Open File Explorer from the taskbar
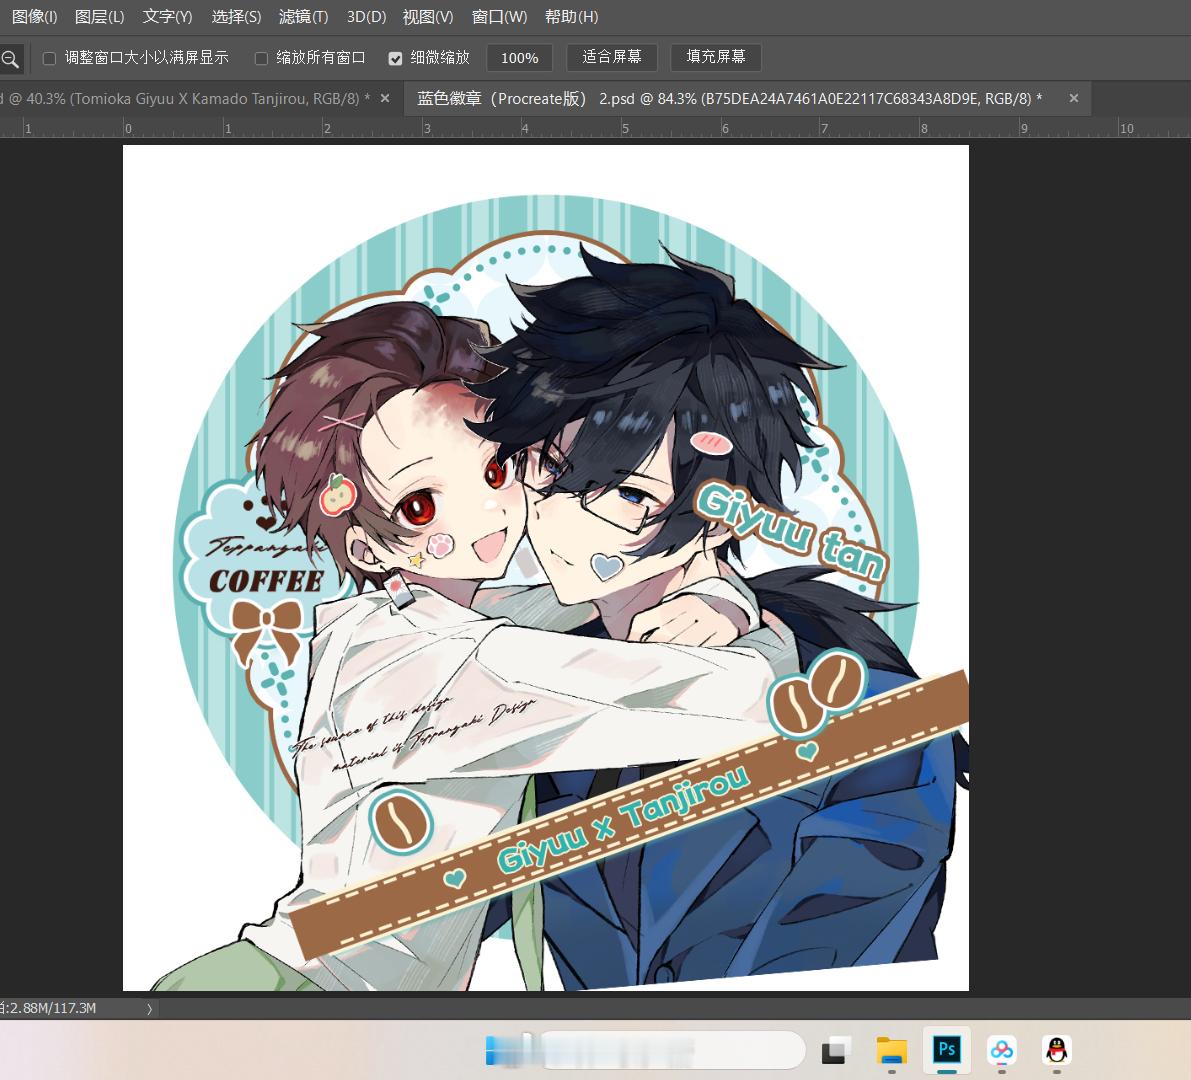1191x1080 pixels. click(892, 1050)
